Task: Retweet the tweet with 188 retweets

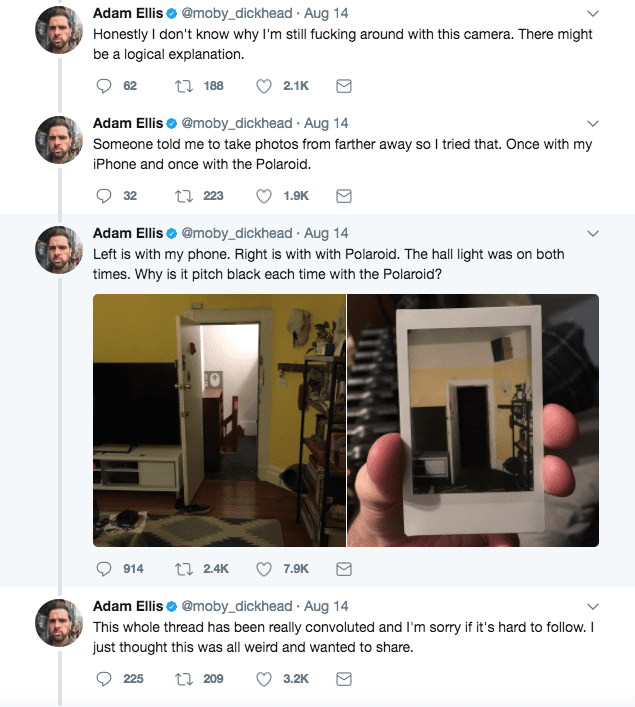Action: click(184, 86)
